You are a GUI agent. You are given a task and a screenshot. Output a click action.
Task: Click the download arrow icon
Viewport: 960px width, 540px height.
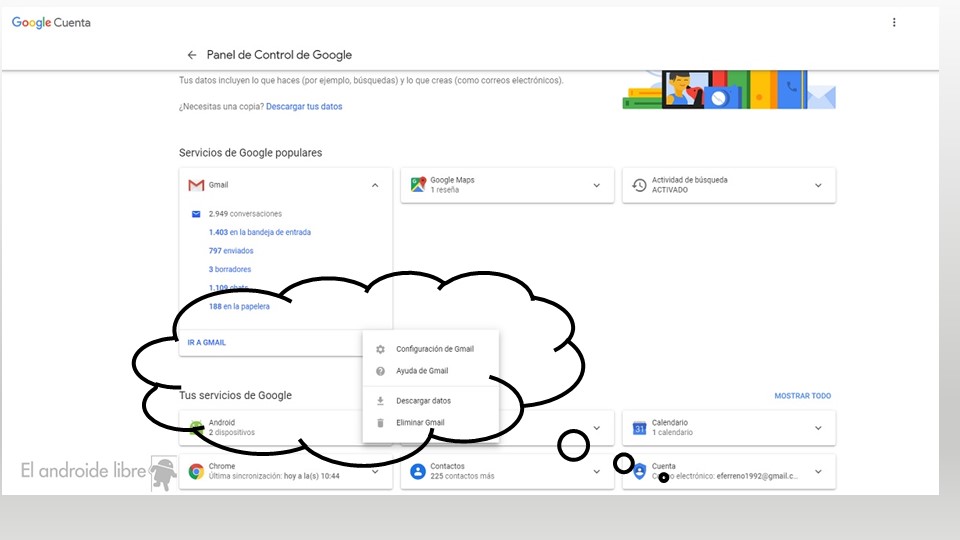380,401
